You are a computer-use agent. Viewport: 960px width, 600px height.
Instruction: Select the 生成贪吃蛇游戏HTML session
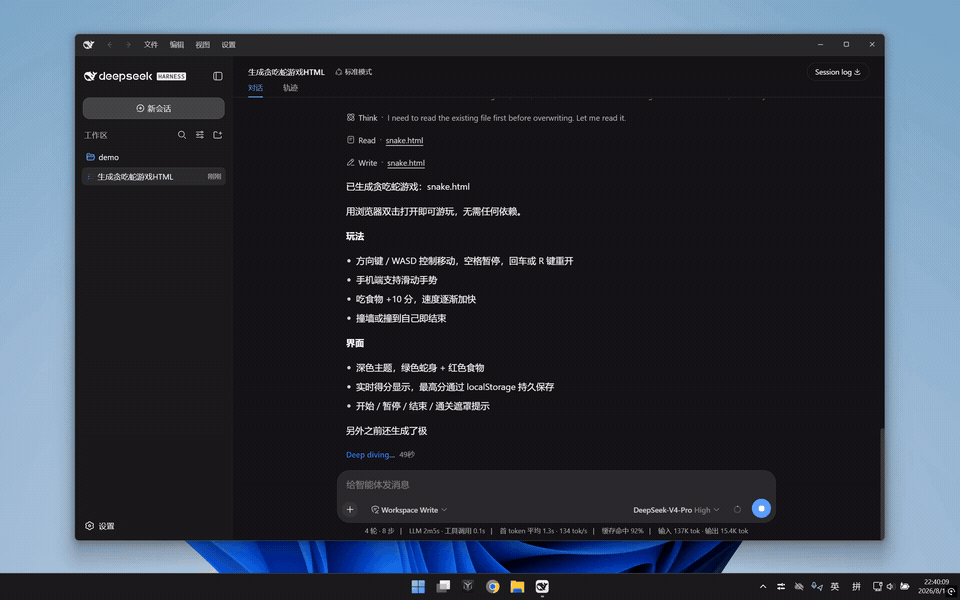(154, 176)
